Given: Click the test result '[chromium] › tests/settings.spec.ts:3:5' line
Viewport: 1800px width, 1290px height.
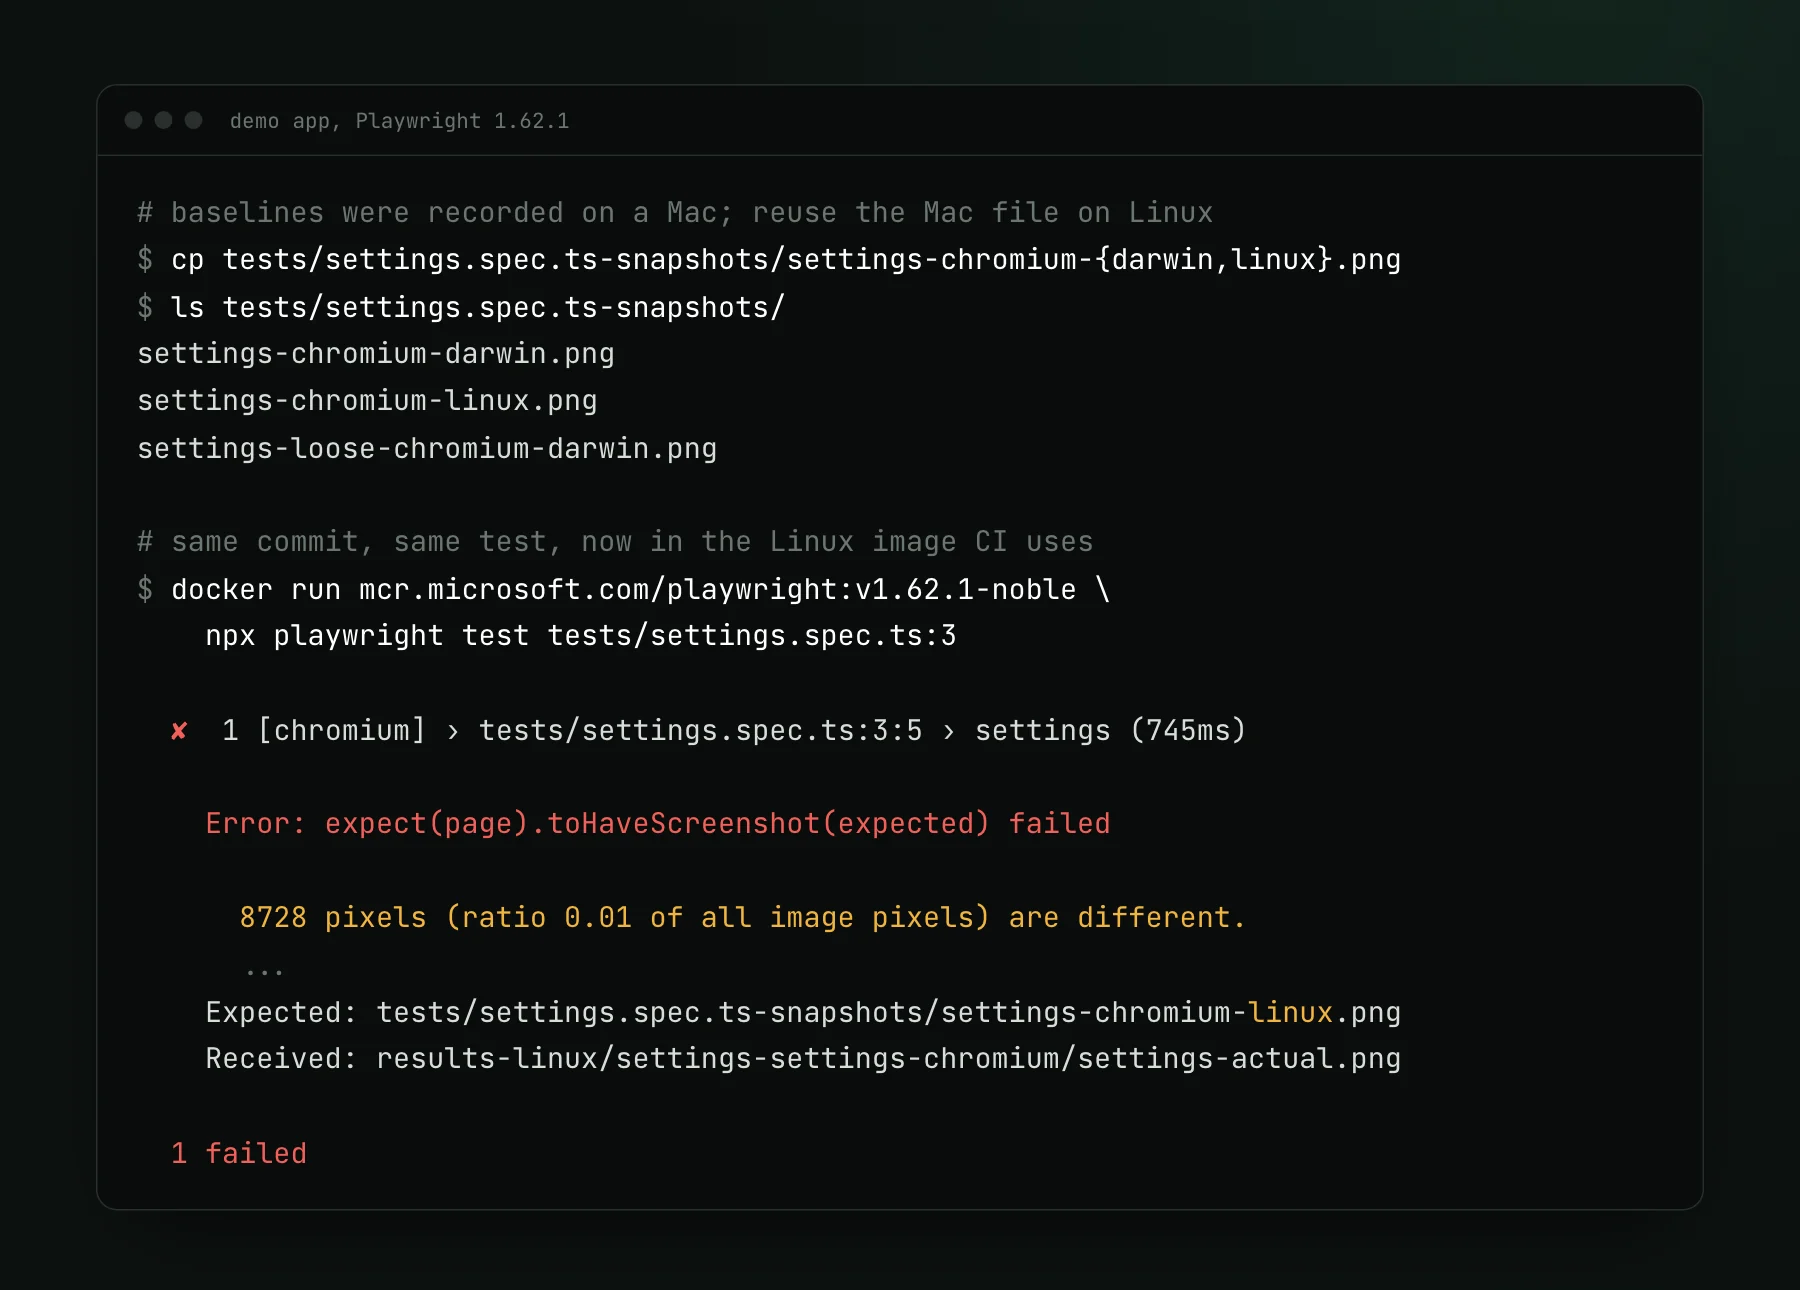Looking at the screenshot, I should [709, 731].
